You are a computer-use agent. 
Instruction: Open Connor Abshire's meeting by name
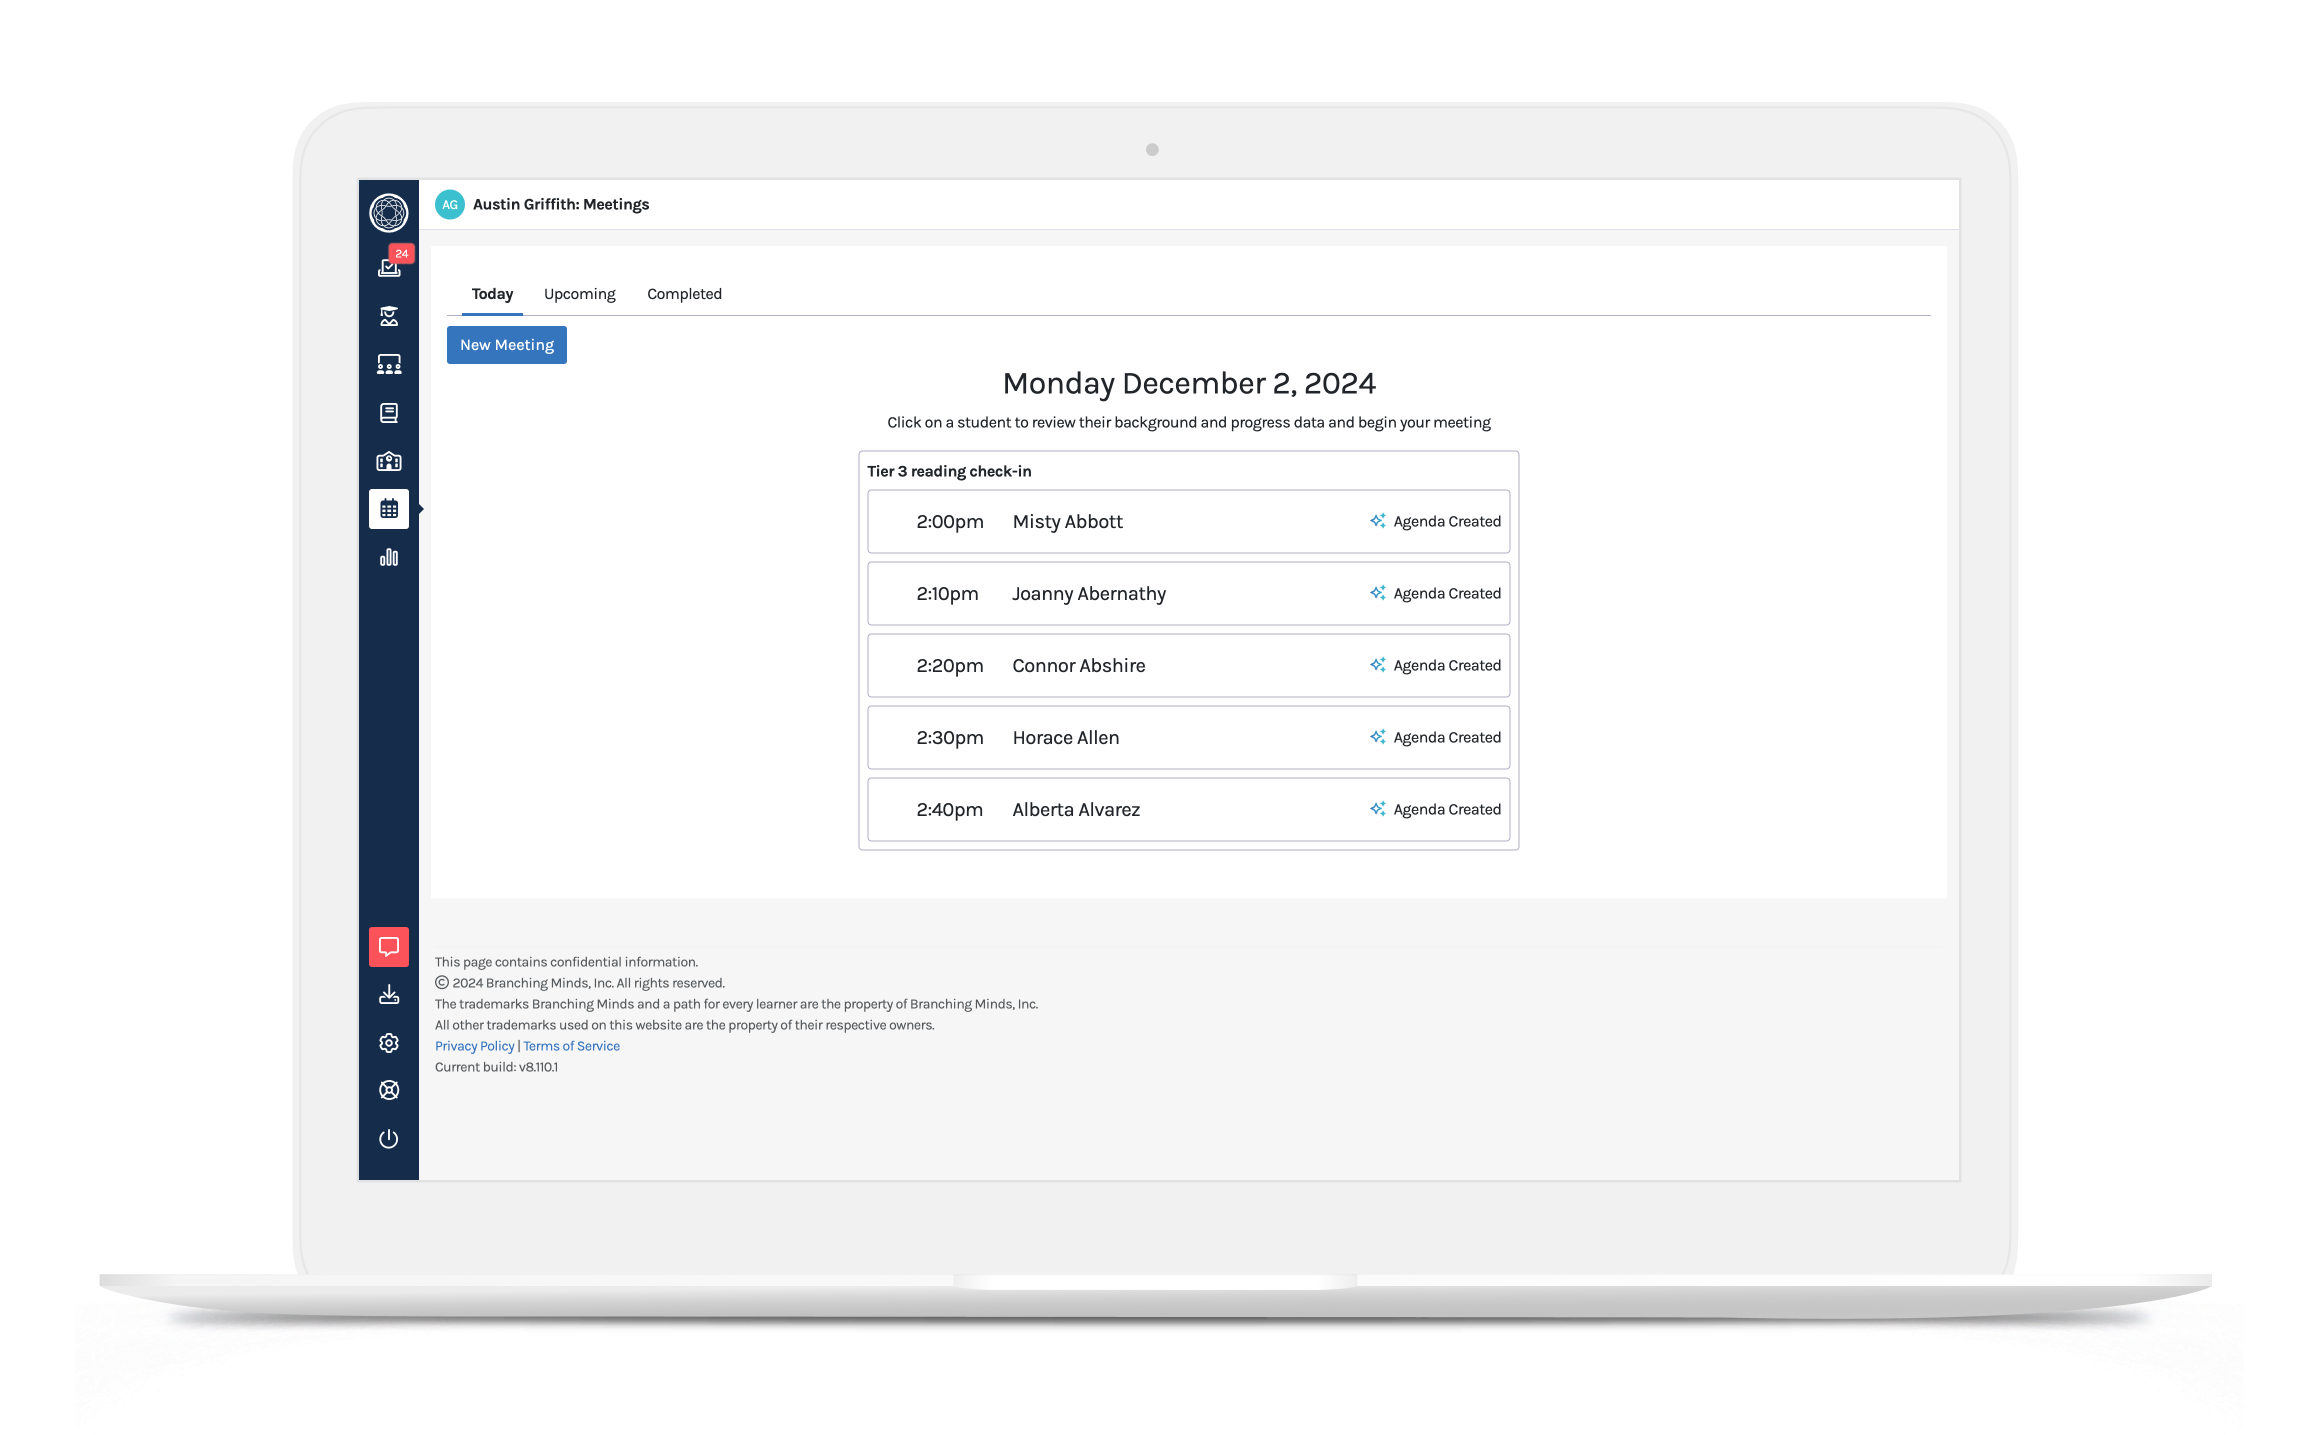[1079, 666]
